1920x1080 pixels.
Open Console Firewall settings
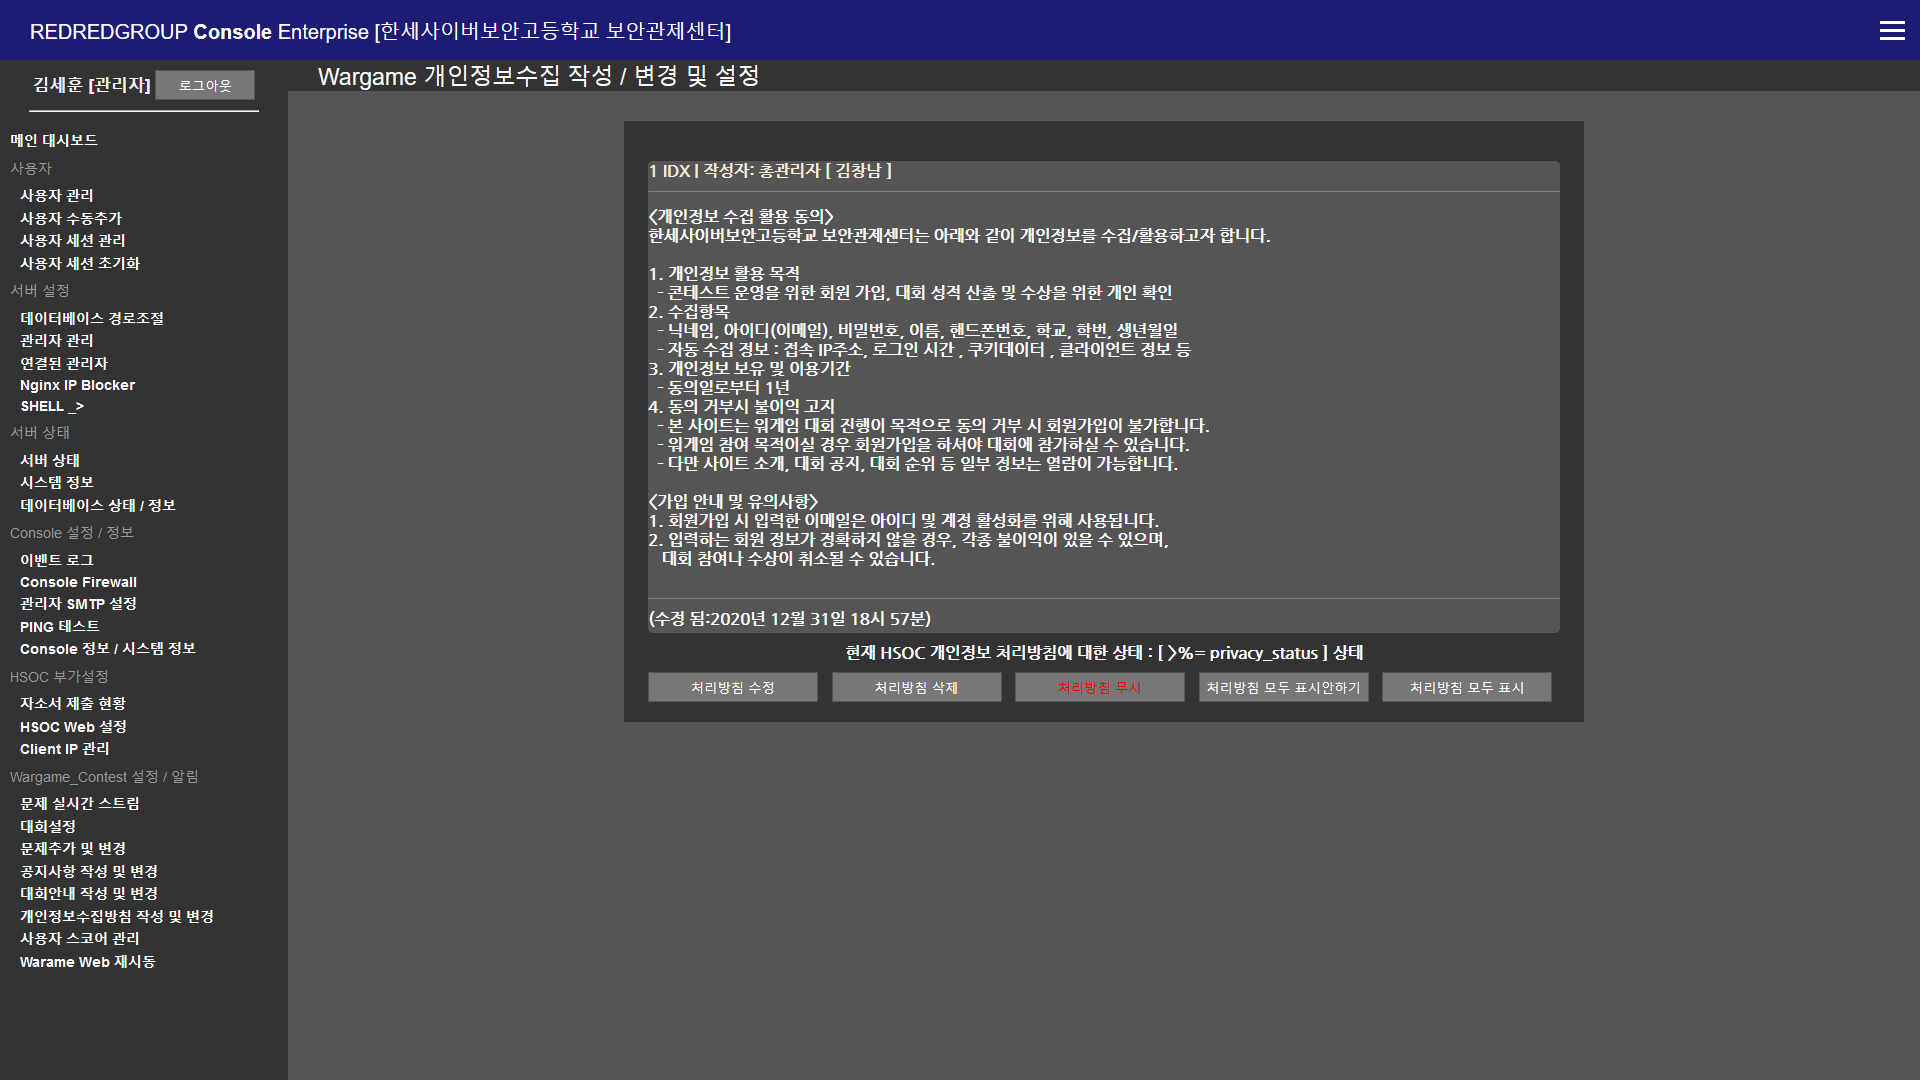tap(78, 582)
